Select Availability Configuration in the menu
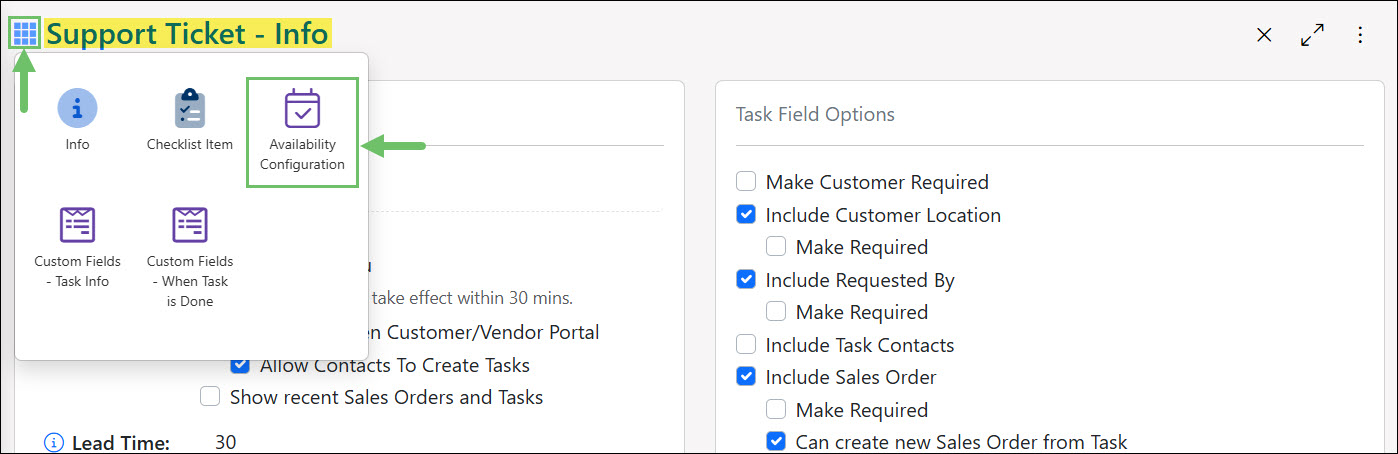 tap(302, 132)
